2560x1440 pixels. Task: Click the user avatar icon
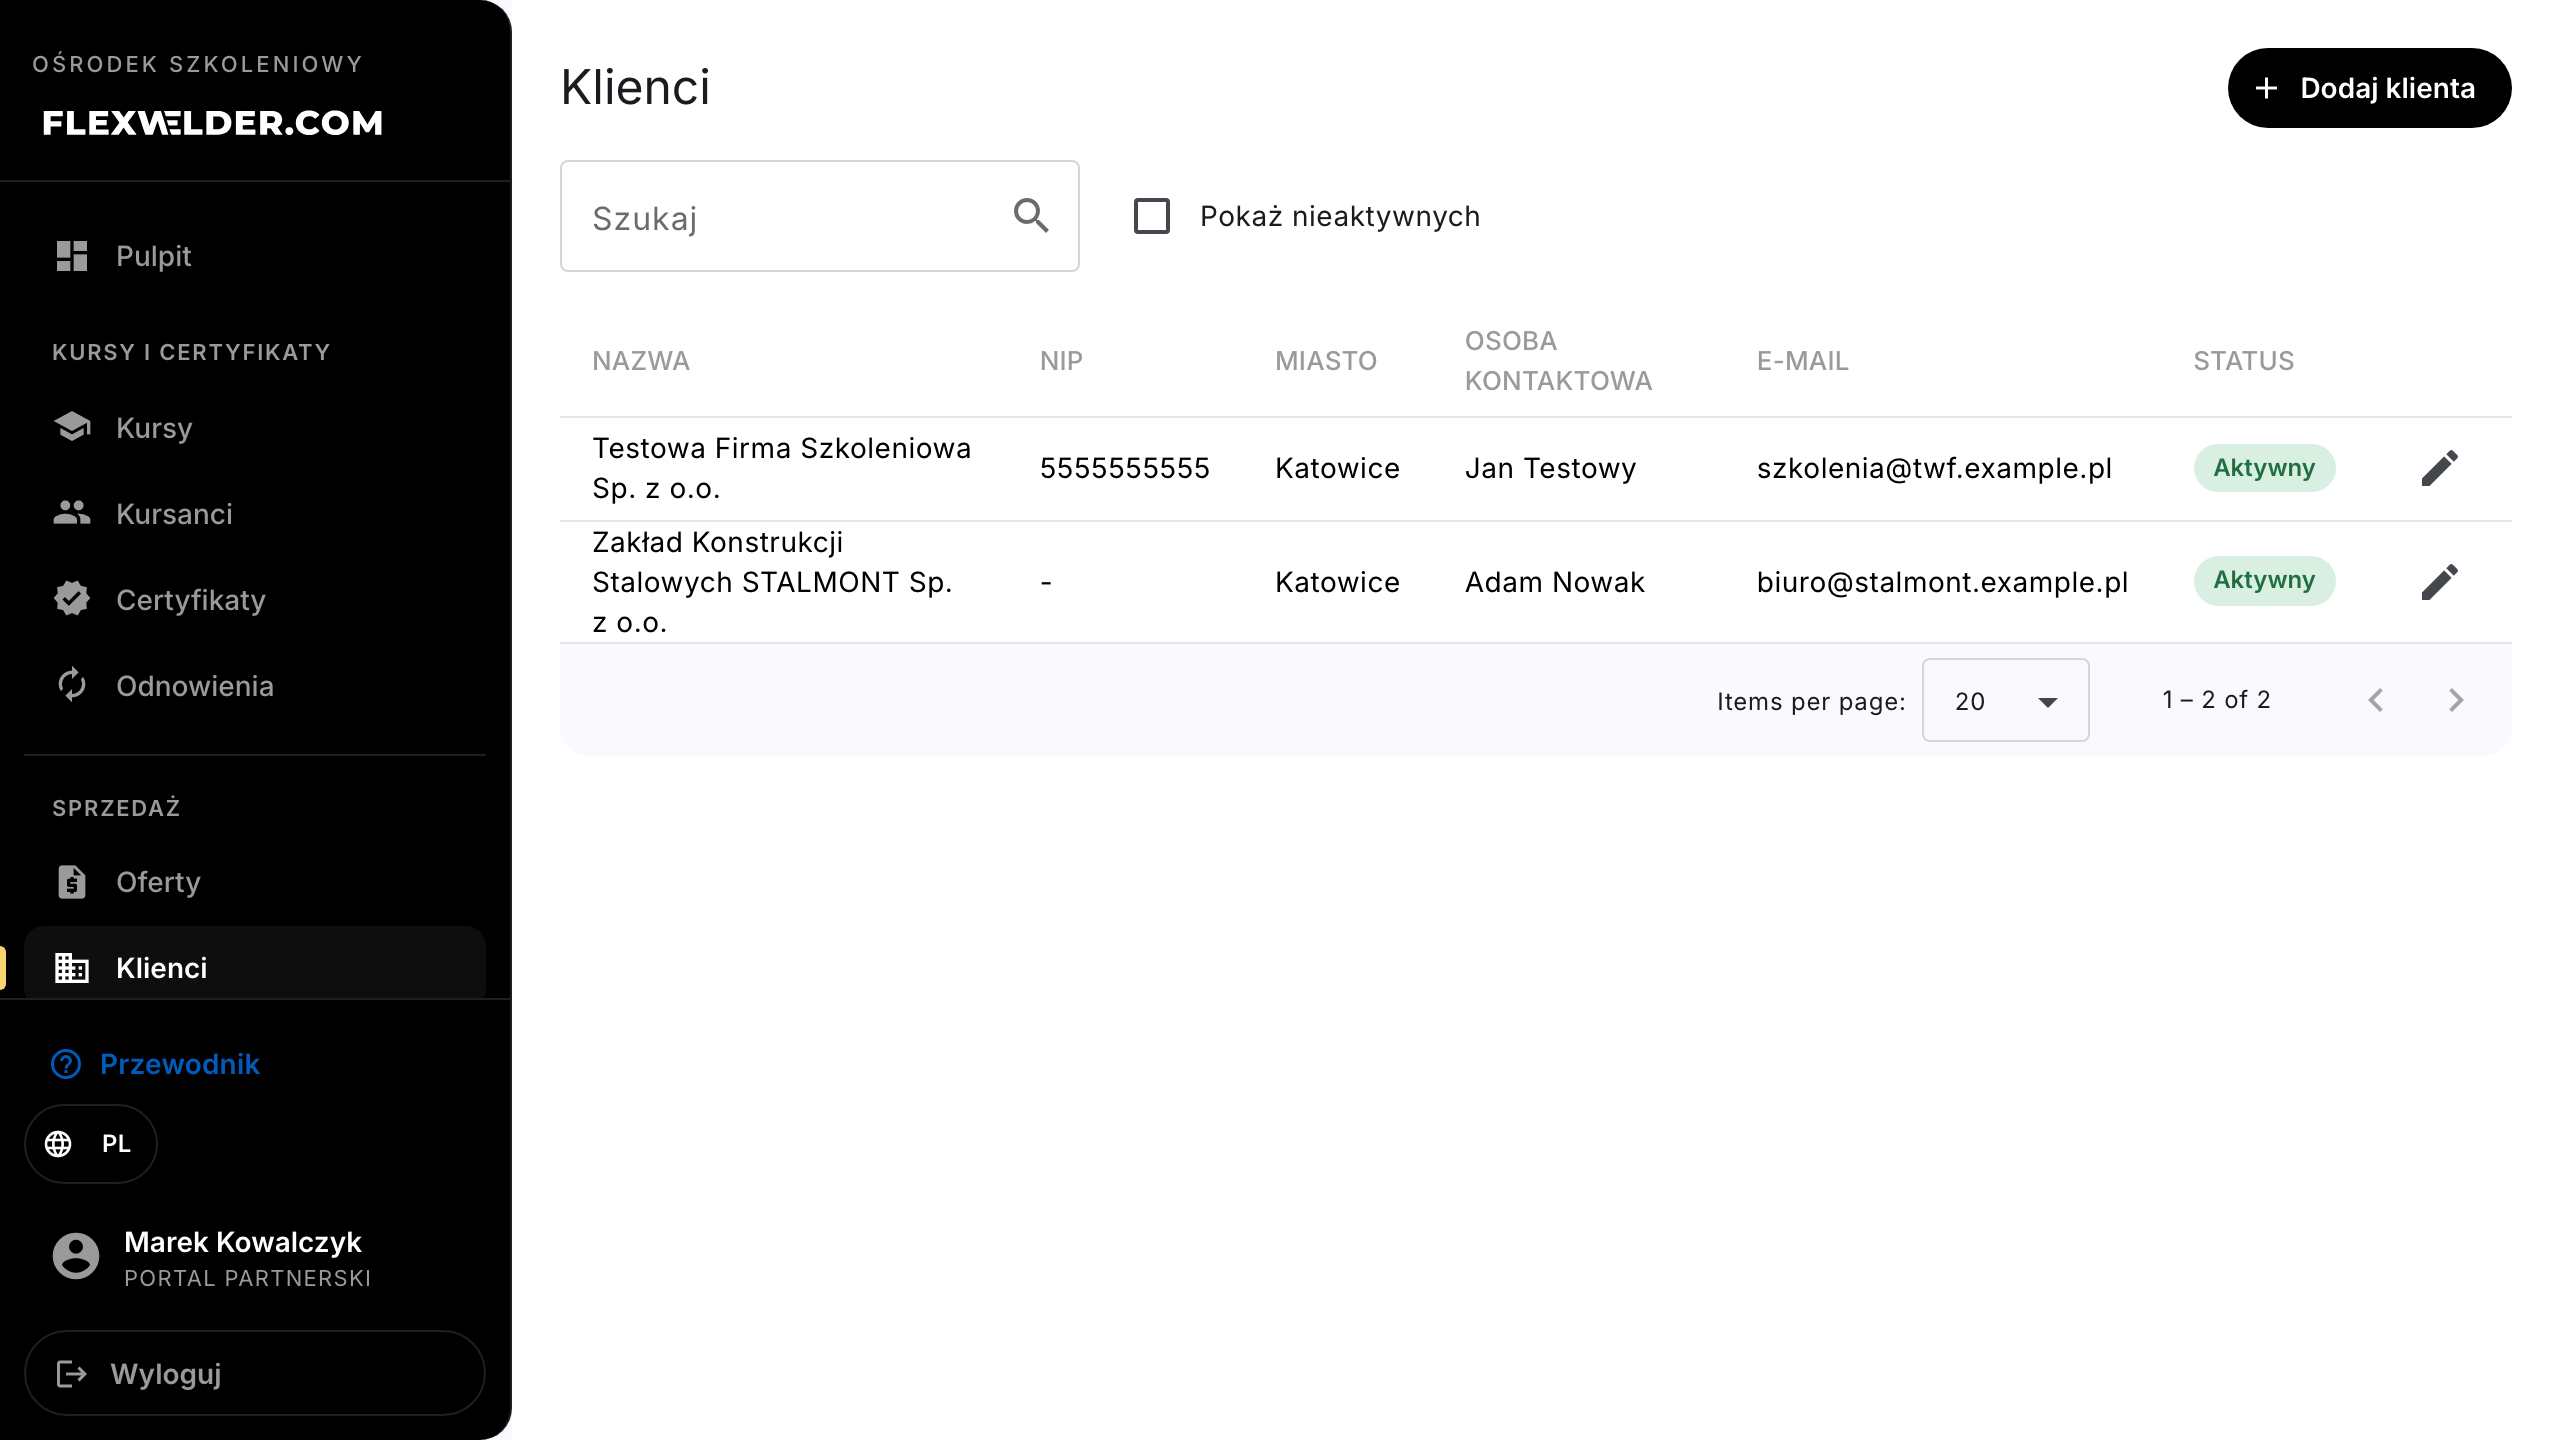(x=76, y=1256)
